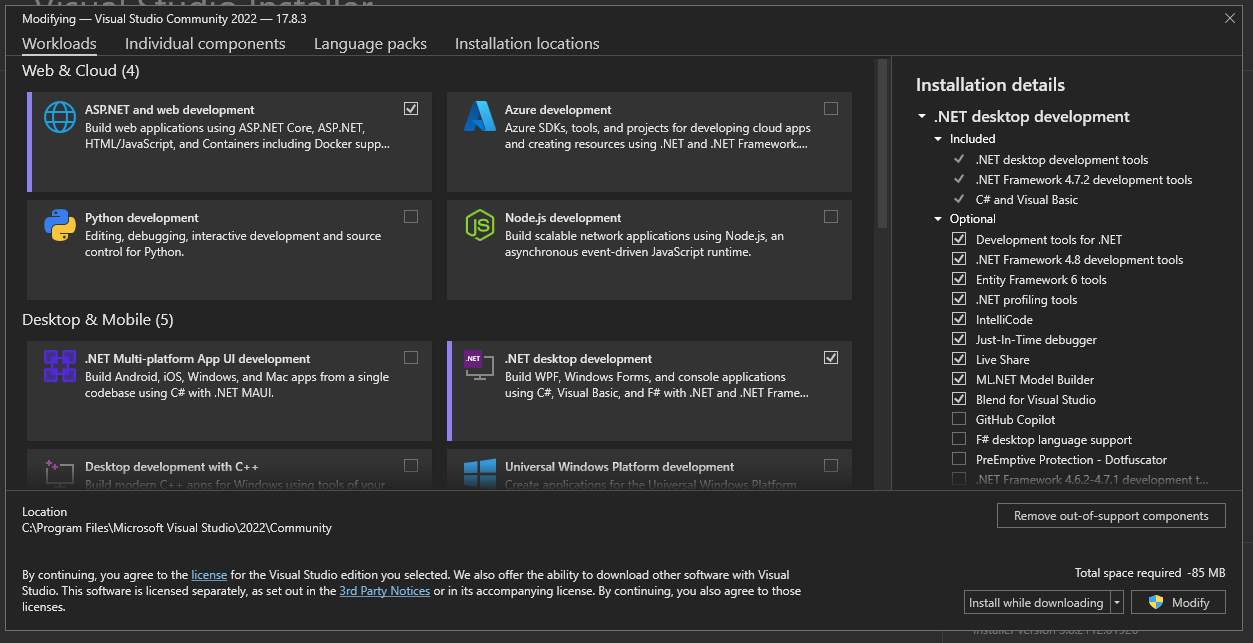Image resolution: width=1253 pixels, height=643 pixels.
Task: Uncheck Blend for Visual Studio
Action: (x=959, y=399)
